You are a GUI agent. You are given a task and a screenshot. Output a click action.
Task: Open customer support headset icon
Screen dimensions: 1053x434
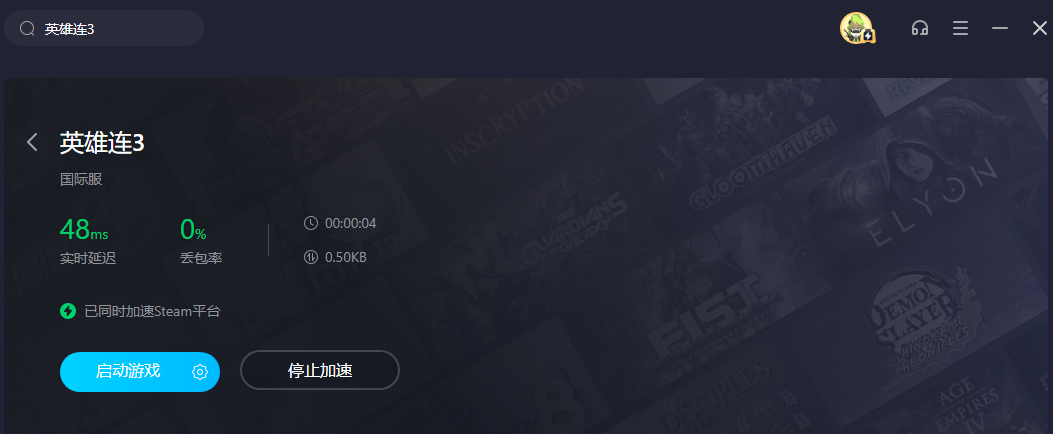point(919,28)
